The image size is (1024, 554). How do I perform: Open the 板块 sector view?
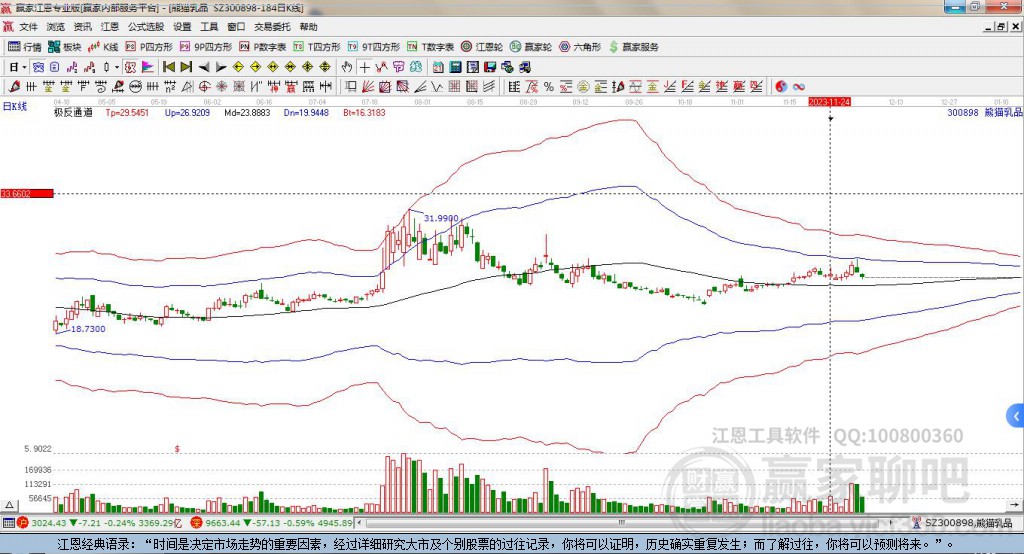tap(64, 47)
